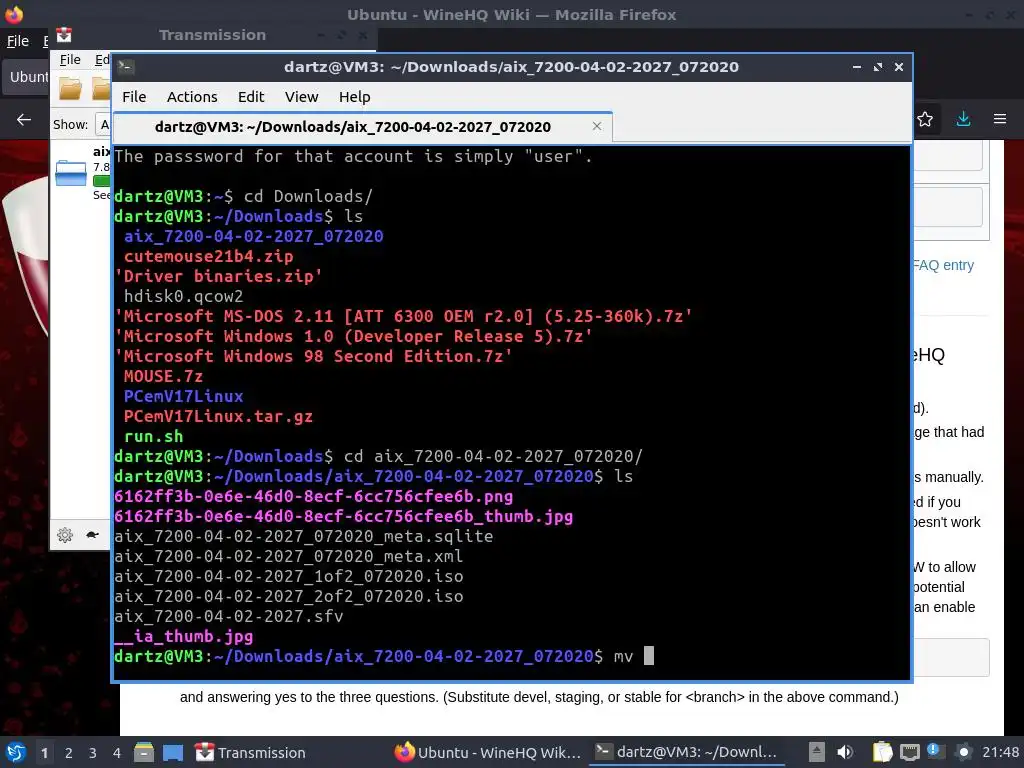Click MOUSE.7z entry in terminal listing
The image size is (1024, 768).
coord(163,376)
